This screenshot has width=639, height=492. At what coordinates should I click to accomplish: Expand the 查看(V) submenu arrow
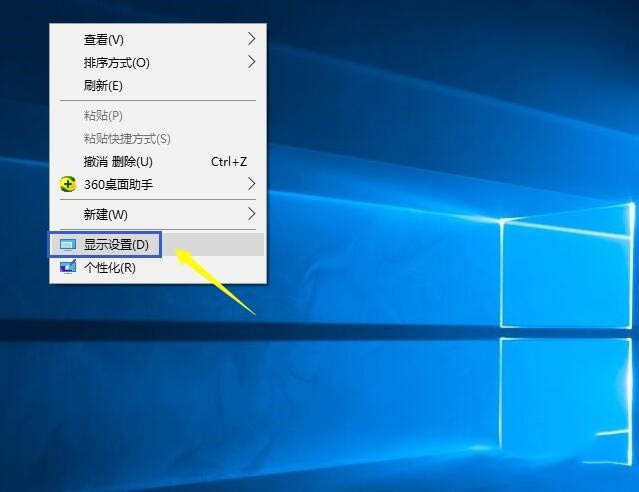[x=251, y=39]
